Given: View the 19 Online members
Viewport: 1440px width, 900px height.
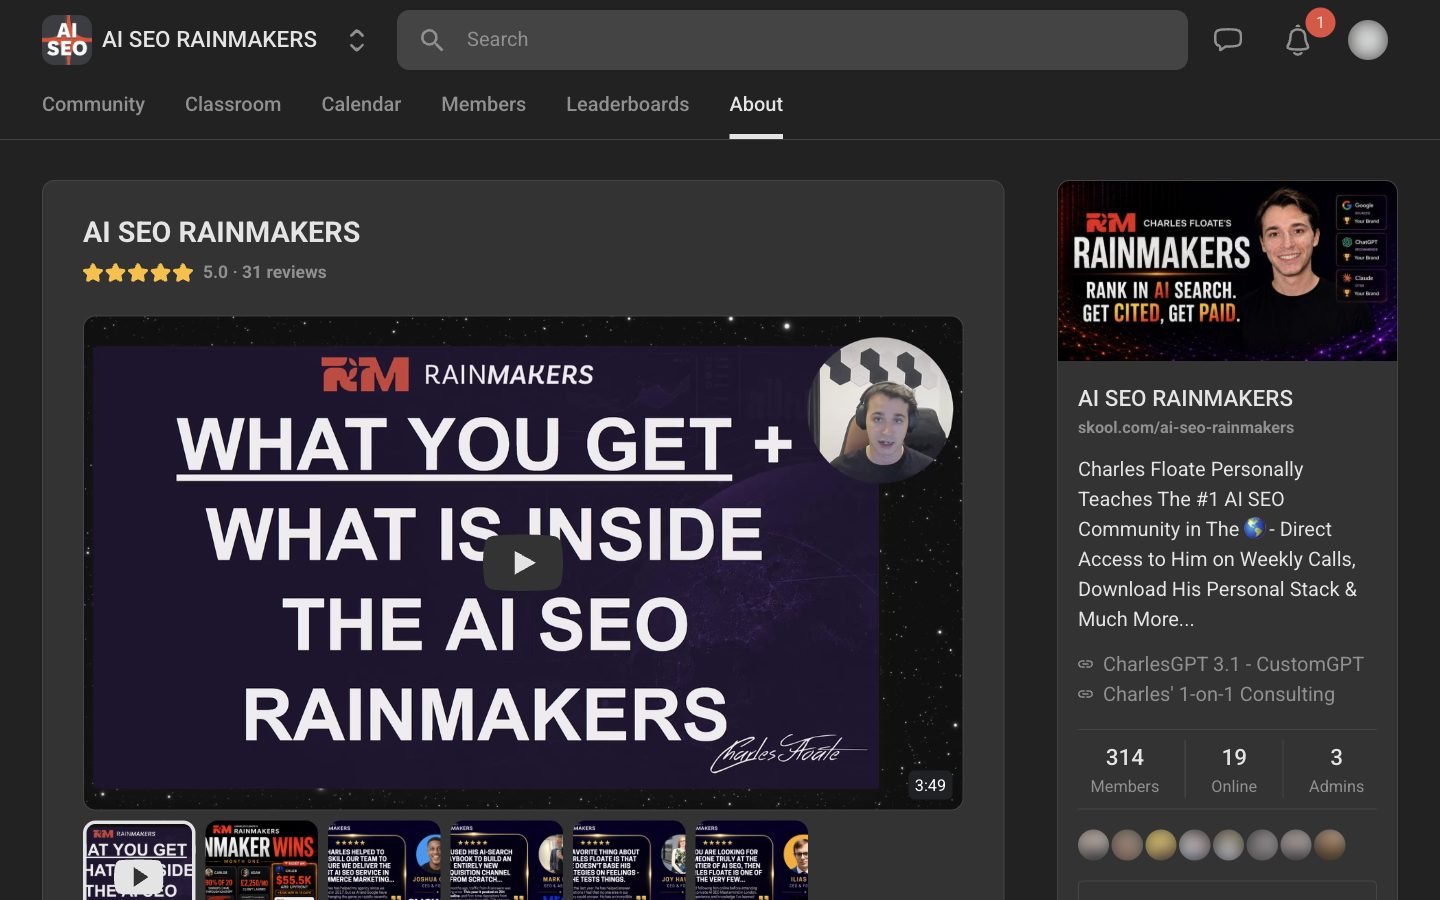Looking at the screenshot, I should pyautogui.click(x=1234, y=770).
